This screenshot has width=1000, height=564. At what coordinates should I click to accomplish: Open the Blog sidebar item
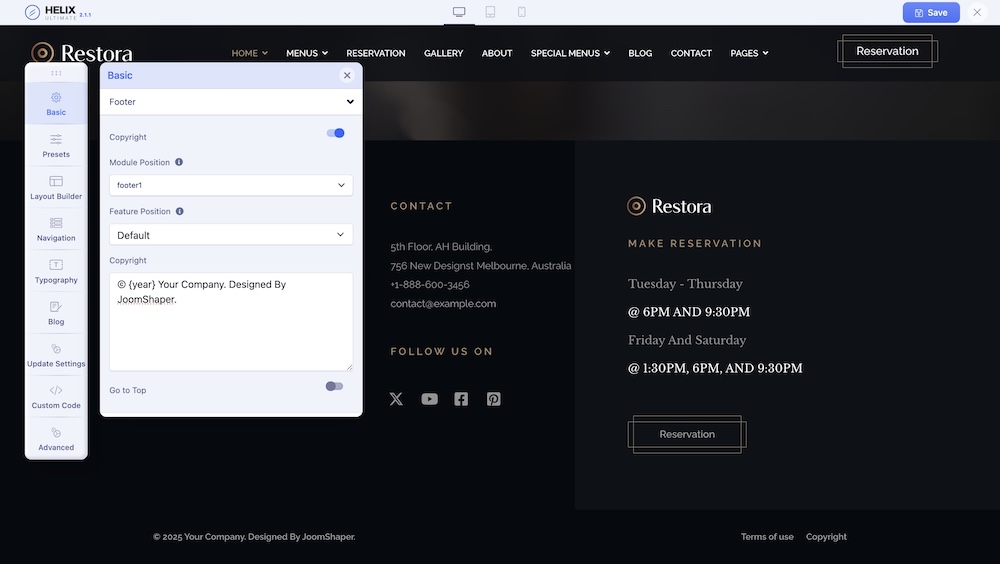[56, 313]
